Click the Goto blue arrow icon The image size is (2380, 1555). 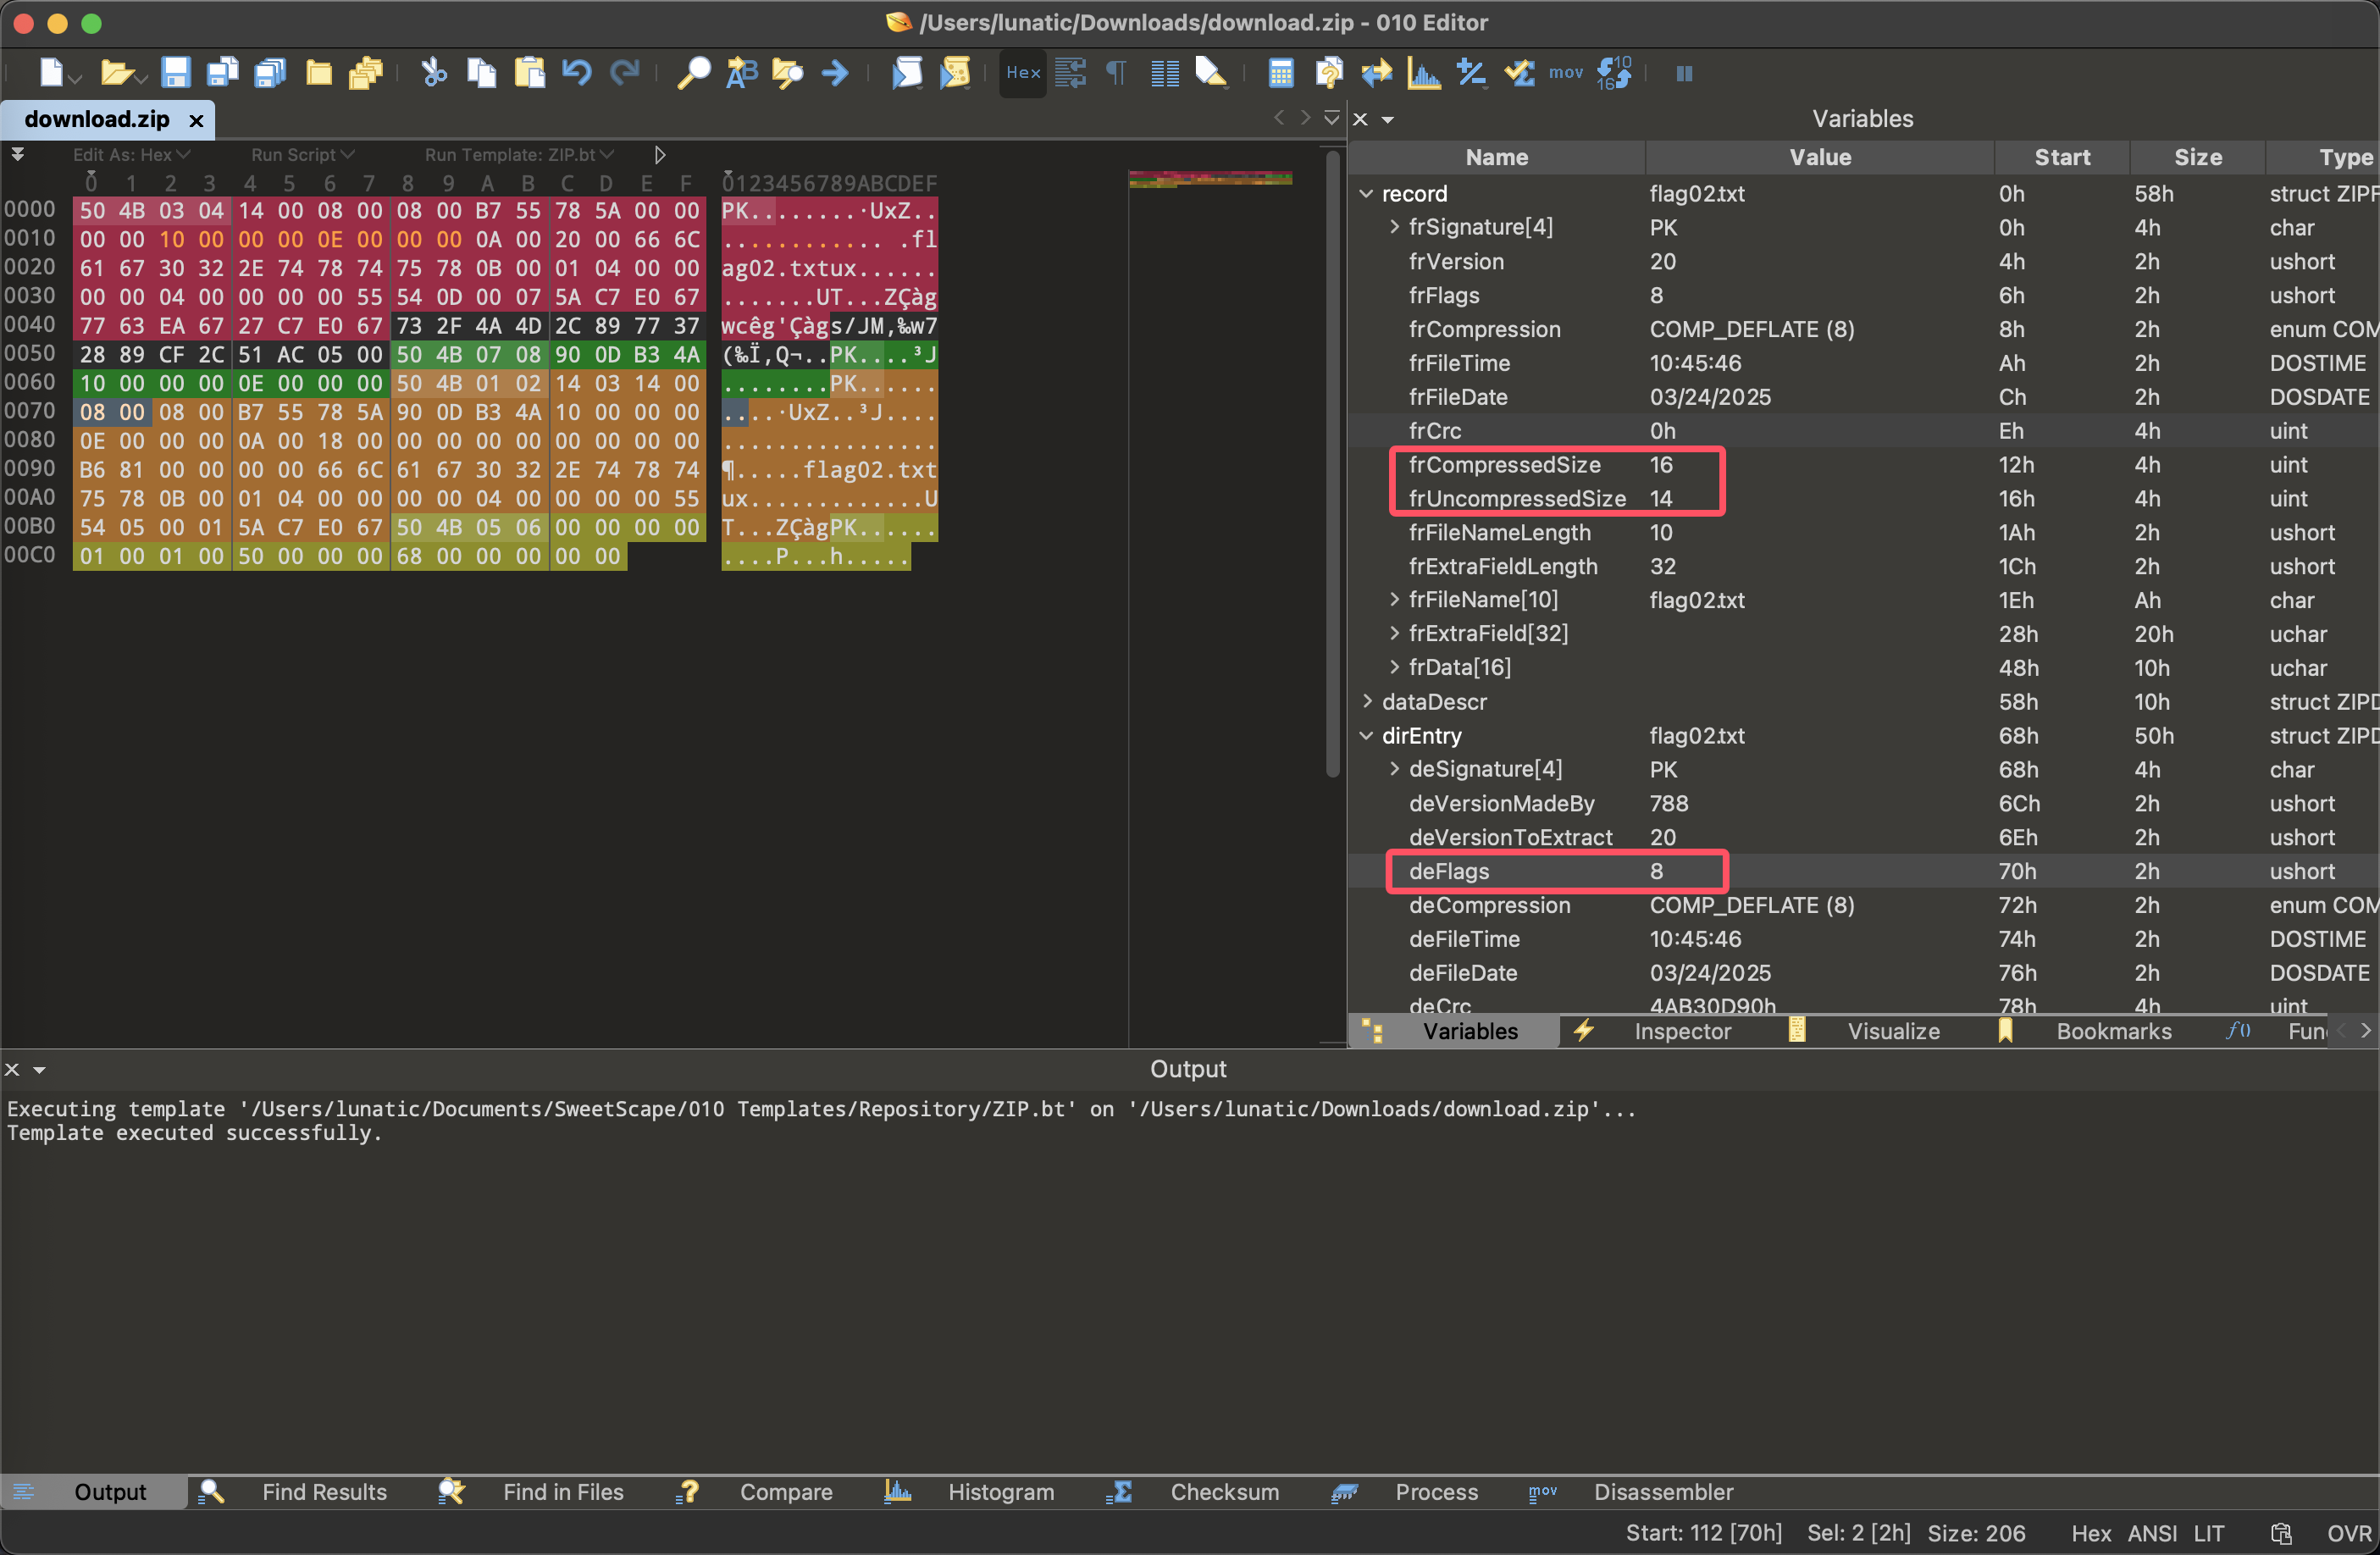coord(835,73)
